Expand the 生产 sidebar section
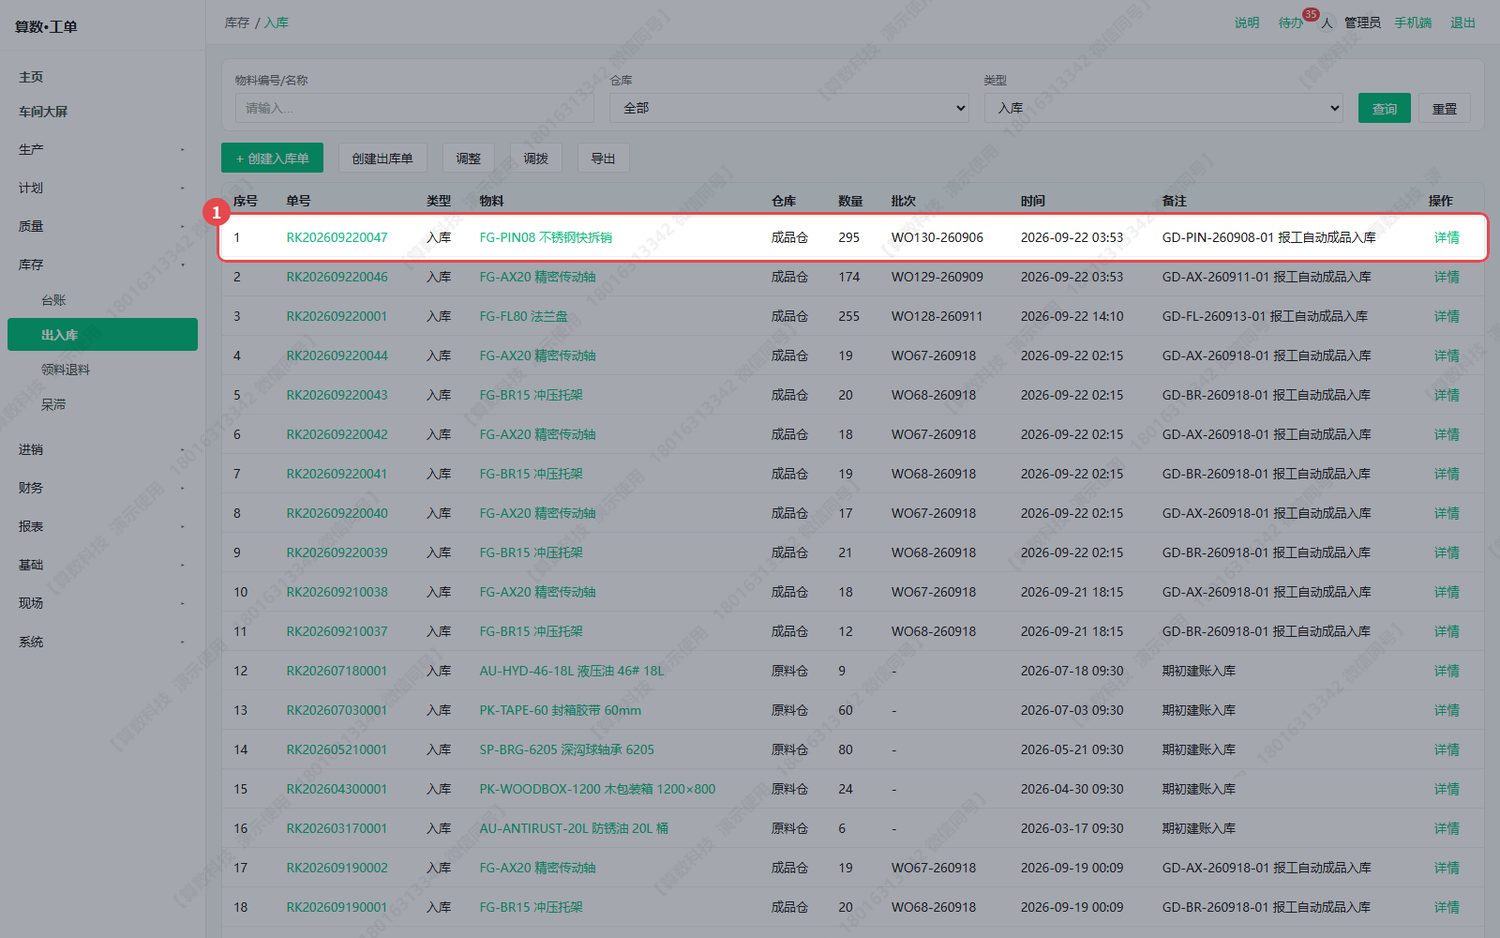This screenshot has width=1500, height=938. (102, 150)
